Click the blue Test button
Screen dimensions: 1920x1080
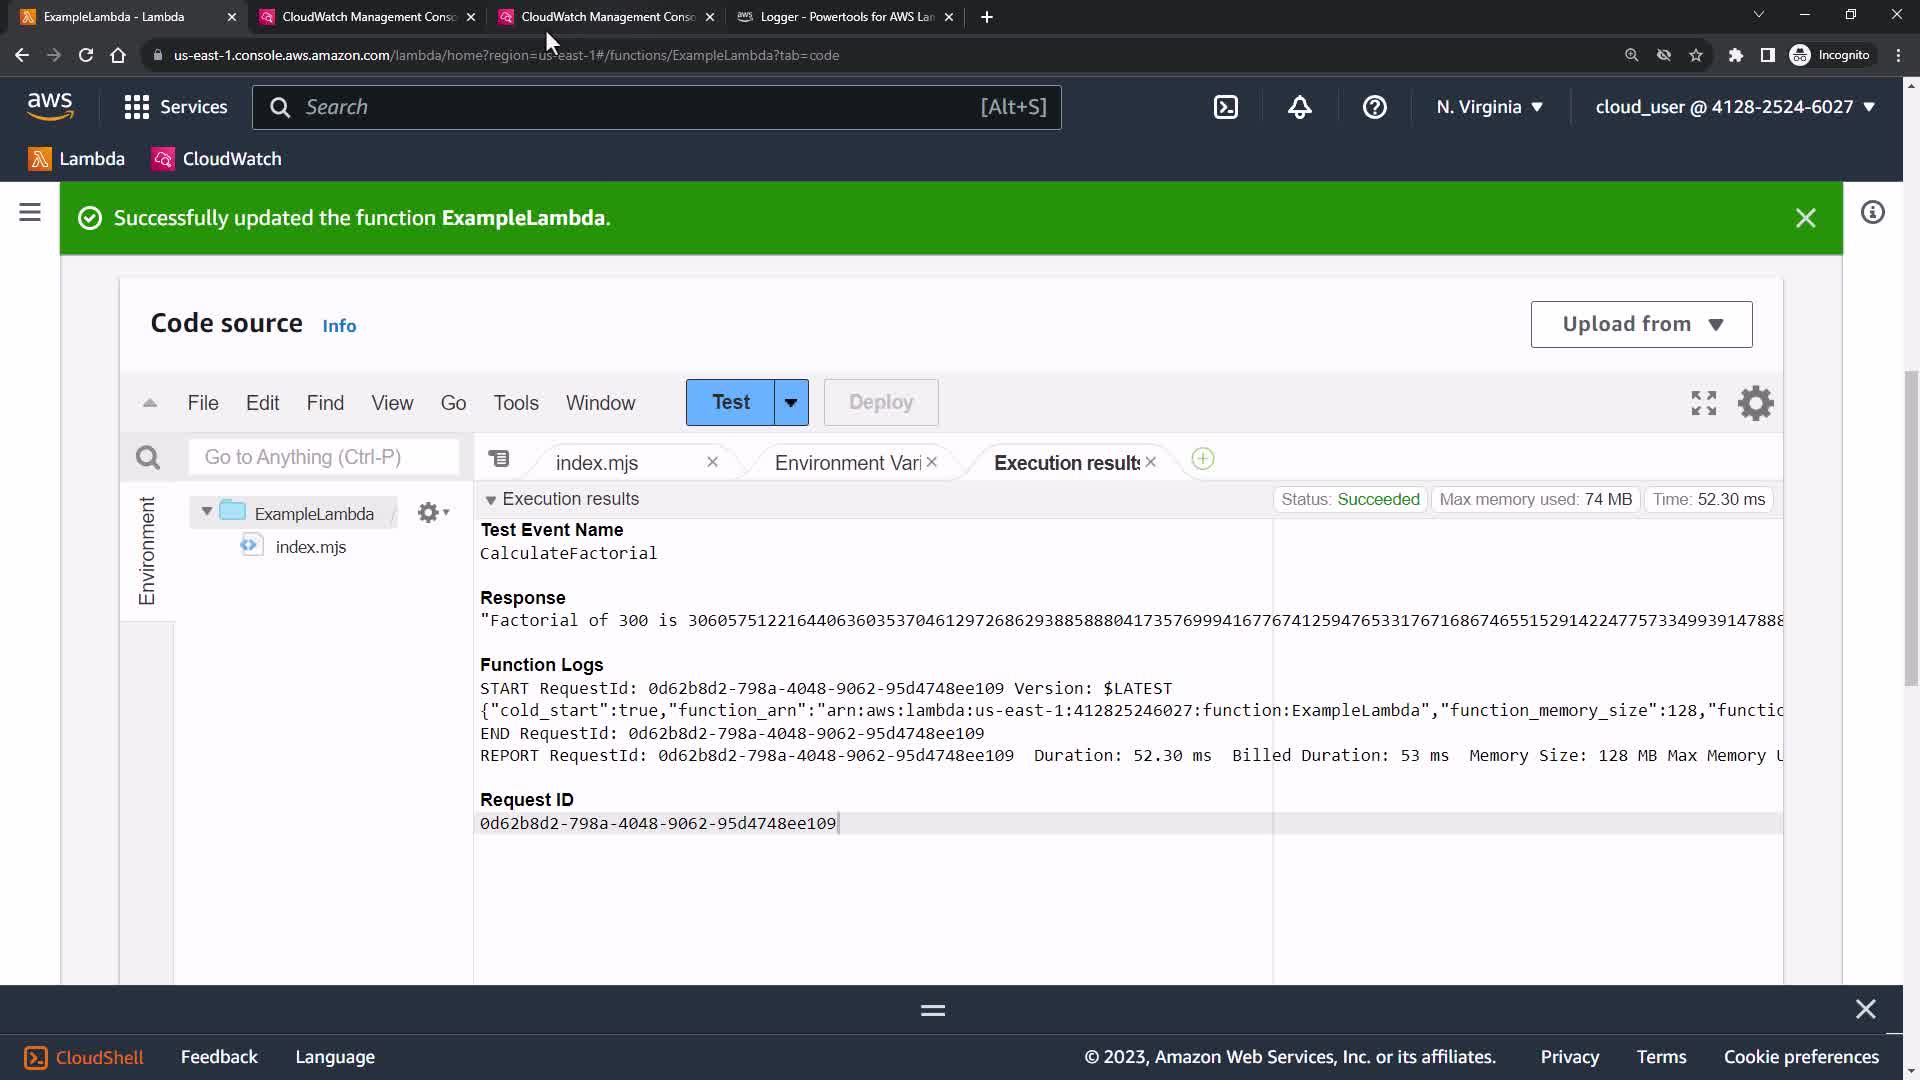730,402
